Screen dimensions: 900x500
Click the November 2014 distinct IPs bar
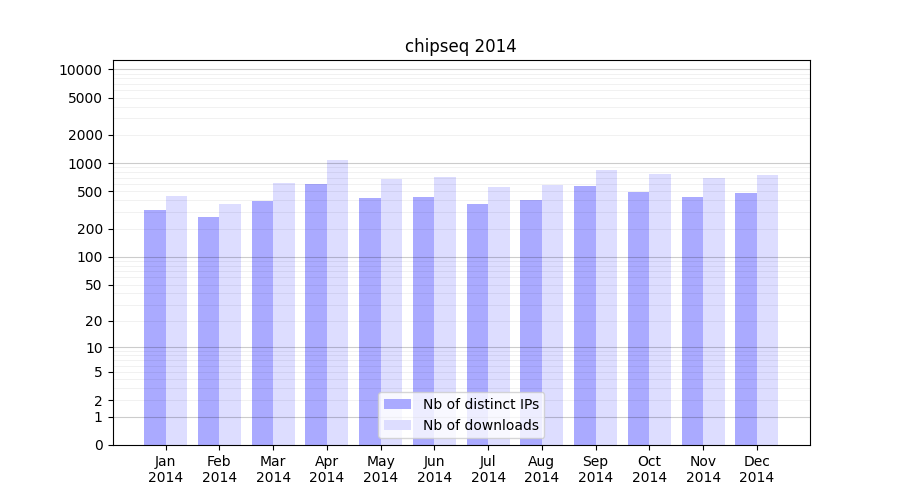coord(692,320)
